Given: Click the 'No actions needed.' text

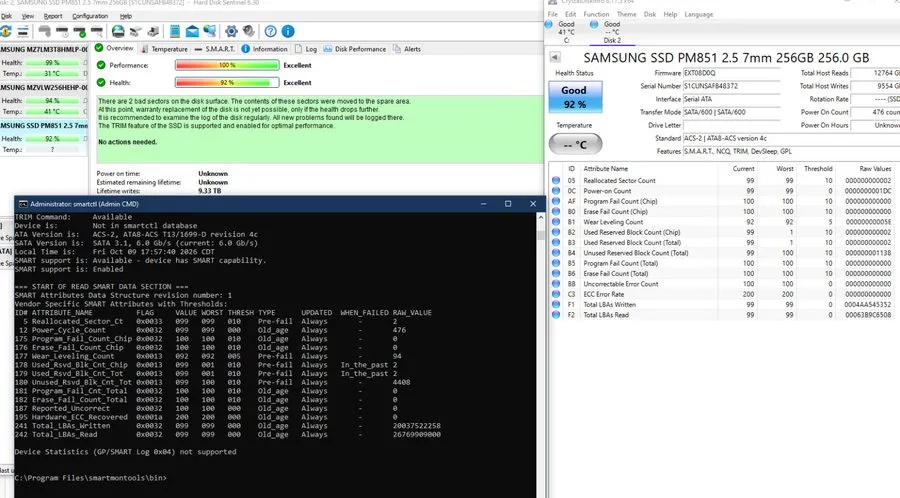Looking at the screenshot, I should click(x=127, y=142).
